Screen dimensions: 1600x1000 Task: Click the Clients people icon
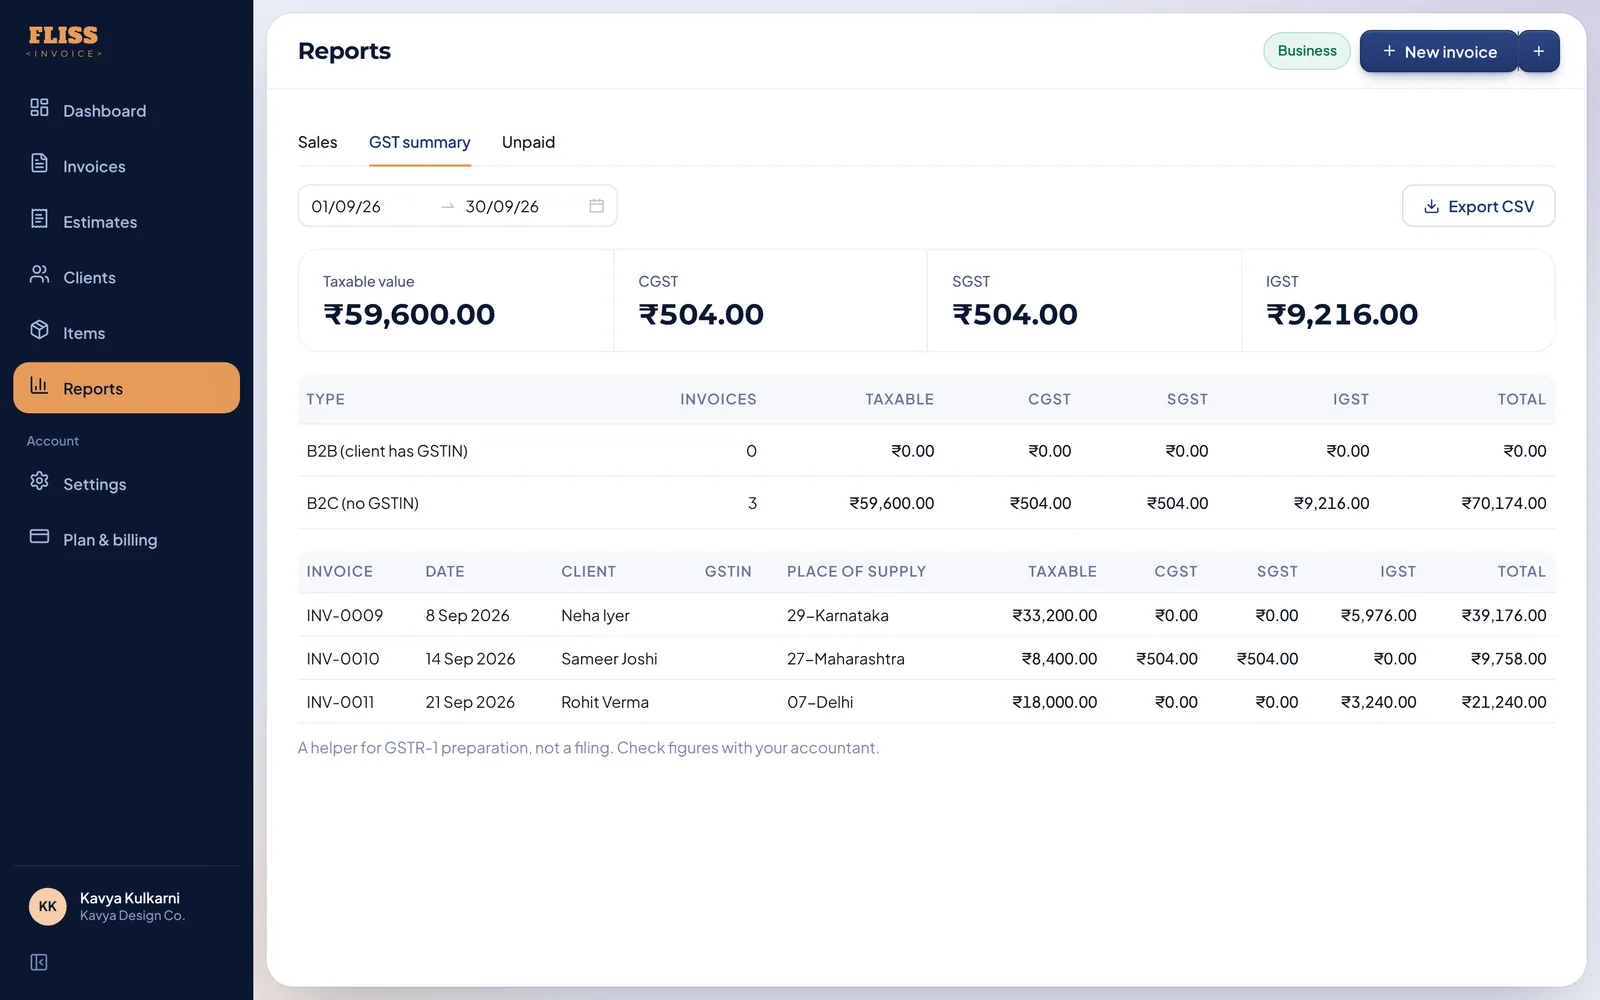point(39,274)
